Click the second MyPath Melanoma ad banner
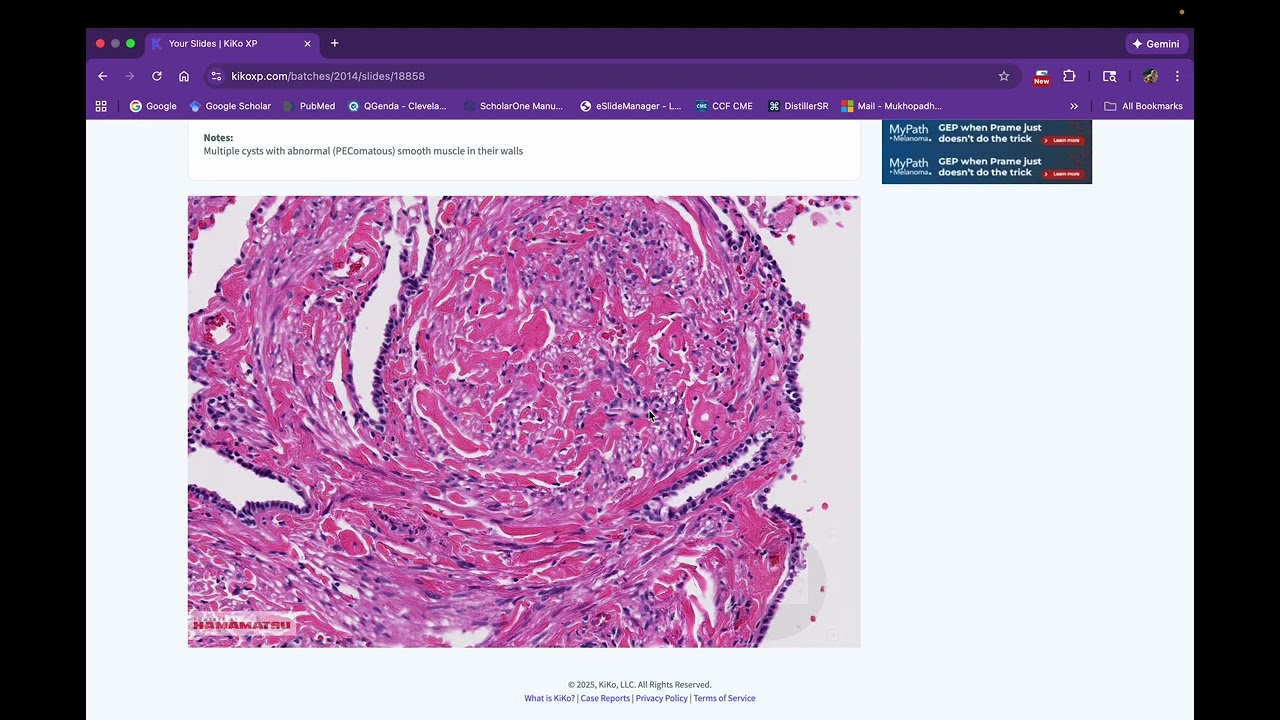This screenshot has width=1280, height=720. 987,167
